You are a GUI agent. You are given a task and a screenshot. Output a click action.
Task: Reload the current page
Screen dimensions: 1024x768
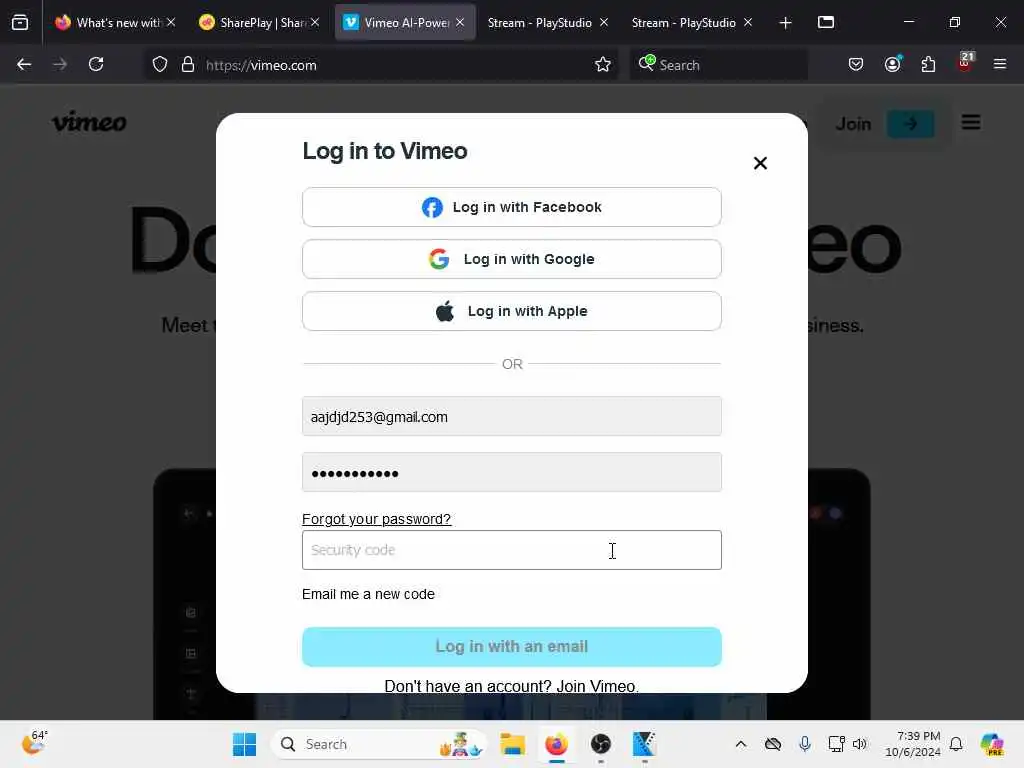pos(96,64)
